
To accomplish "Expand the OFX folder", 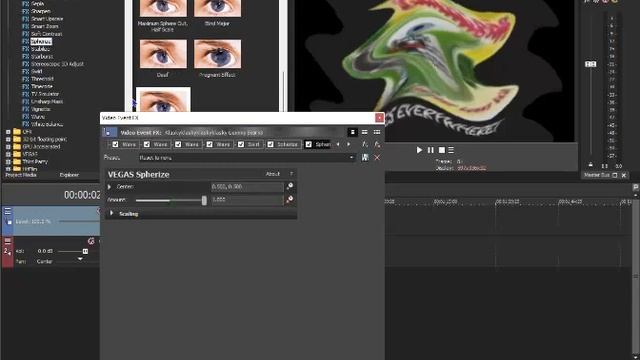I will pyautogui.click(x=8, y=132).
